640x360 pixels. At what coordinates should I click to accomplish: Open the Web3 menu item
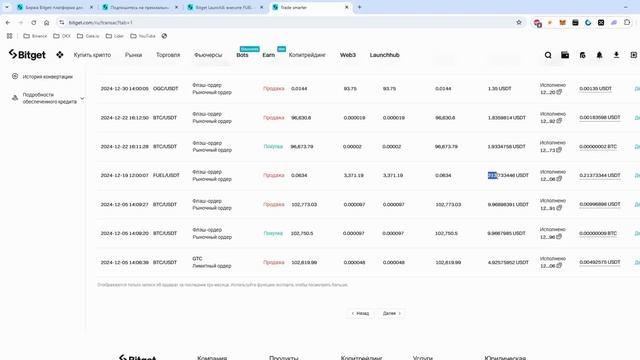click(348, 55)
